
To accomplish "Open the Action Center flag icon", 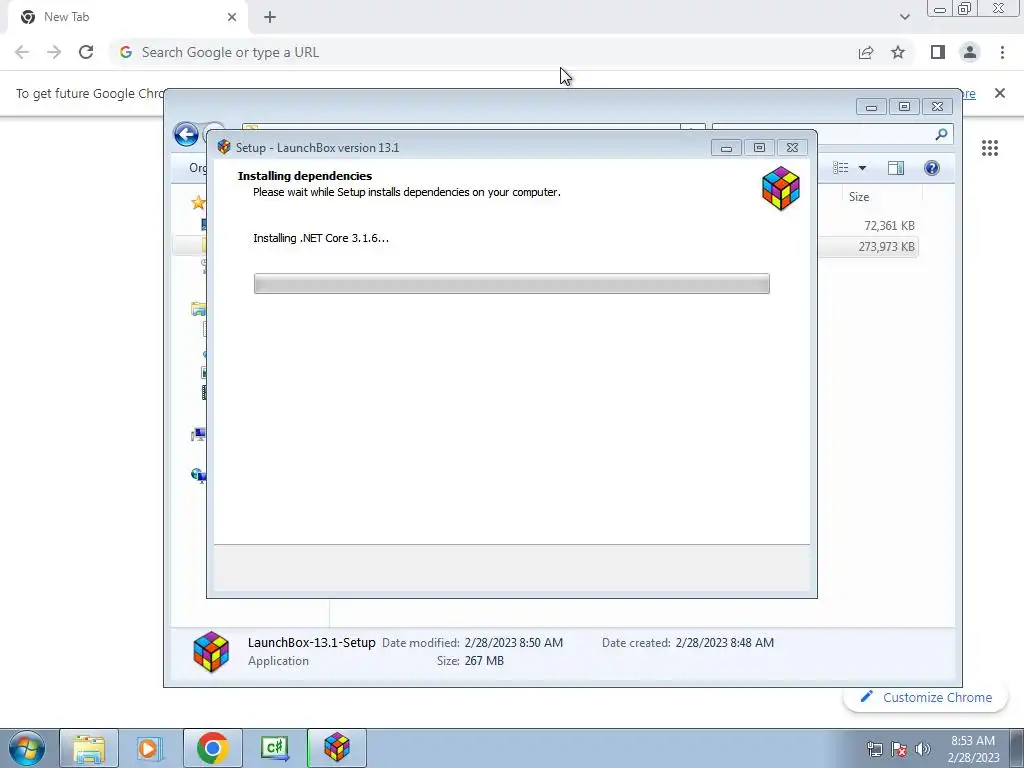I will pos(899,749).
